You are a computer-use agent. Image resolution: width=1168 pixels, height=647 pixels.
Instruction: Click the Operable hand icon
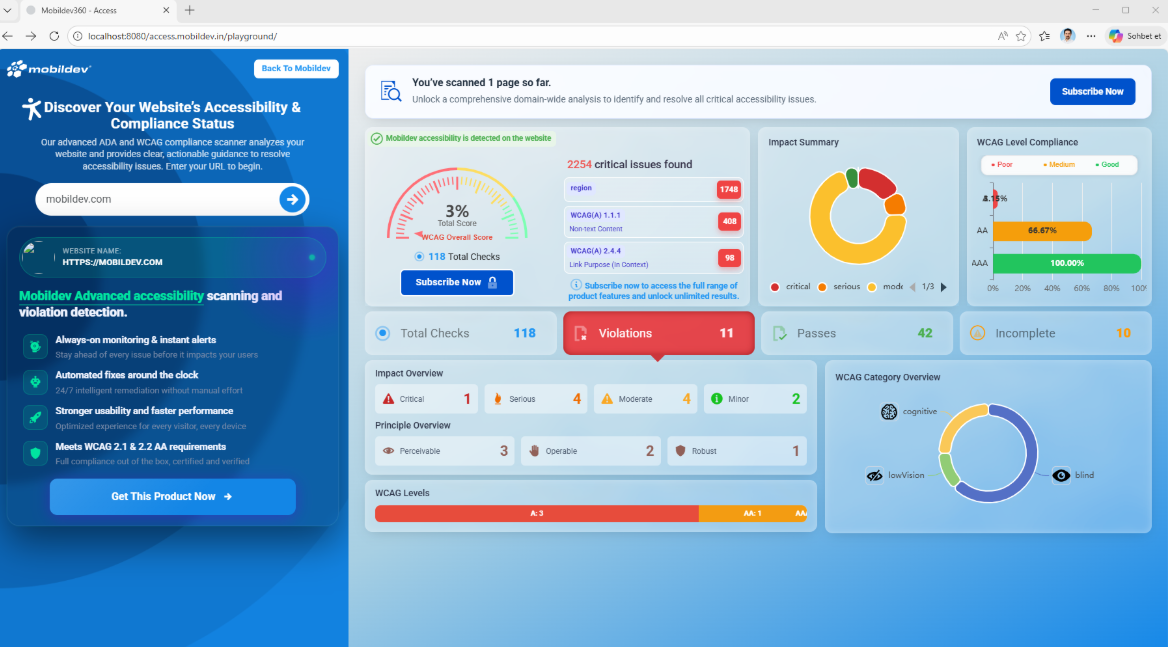click(x=533, y=451)
